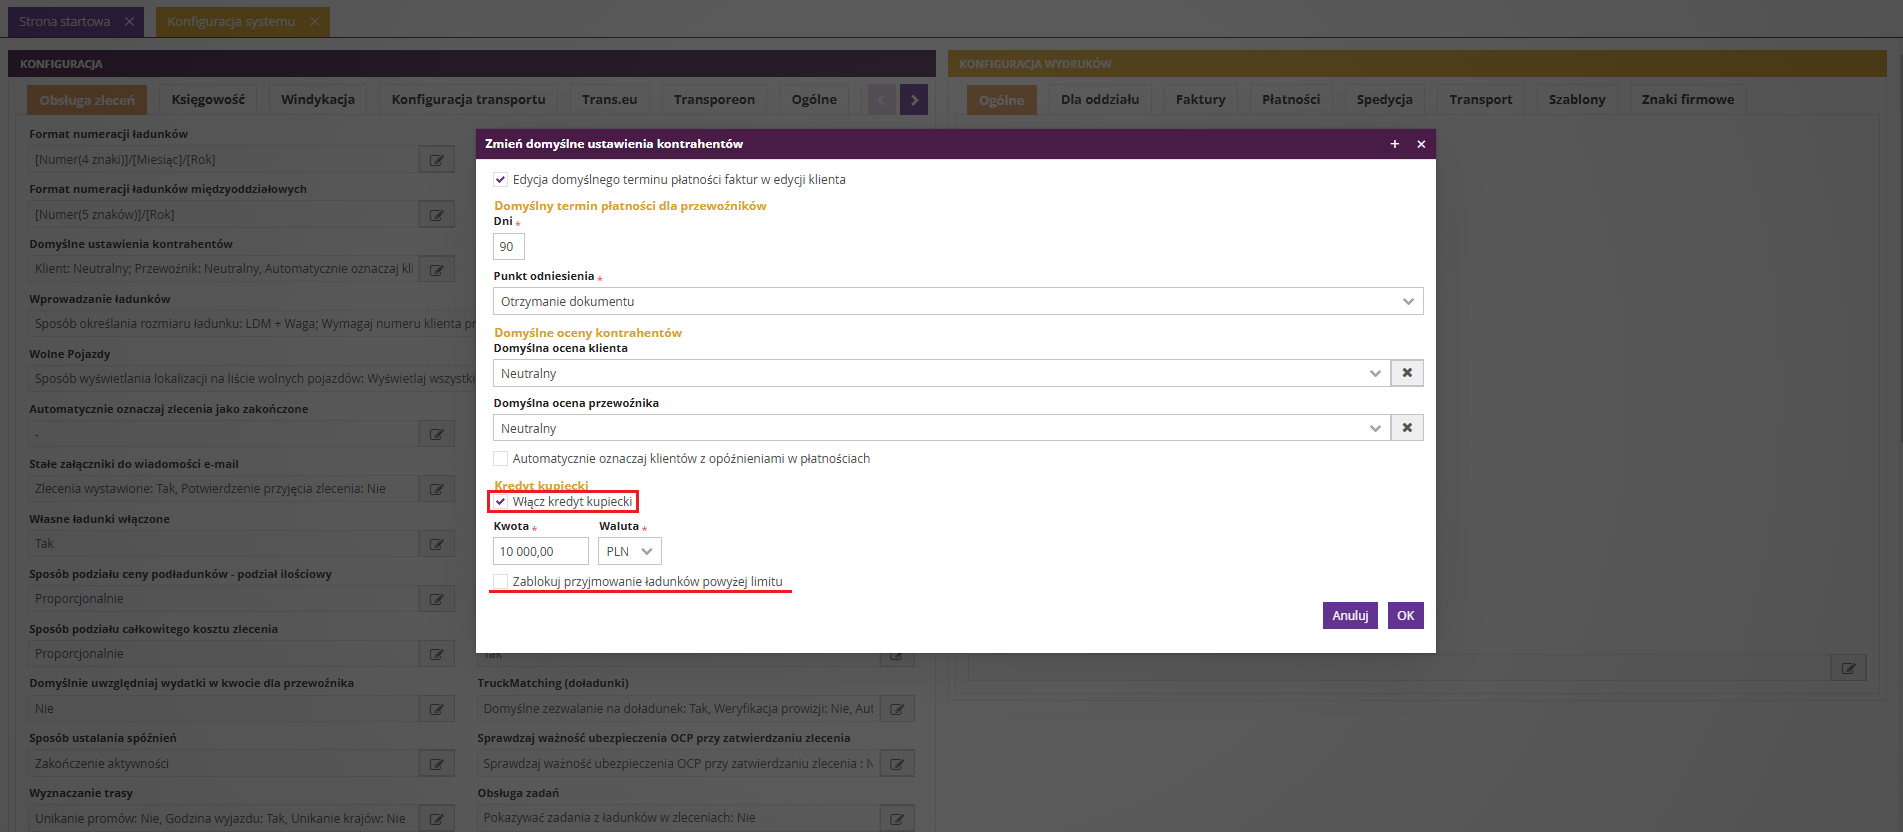This screenshot has width=1903, height=832.
Task: Edit Sposób podziału ceny podładunków setting
Action: (437, 599)
